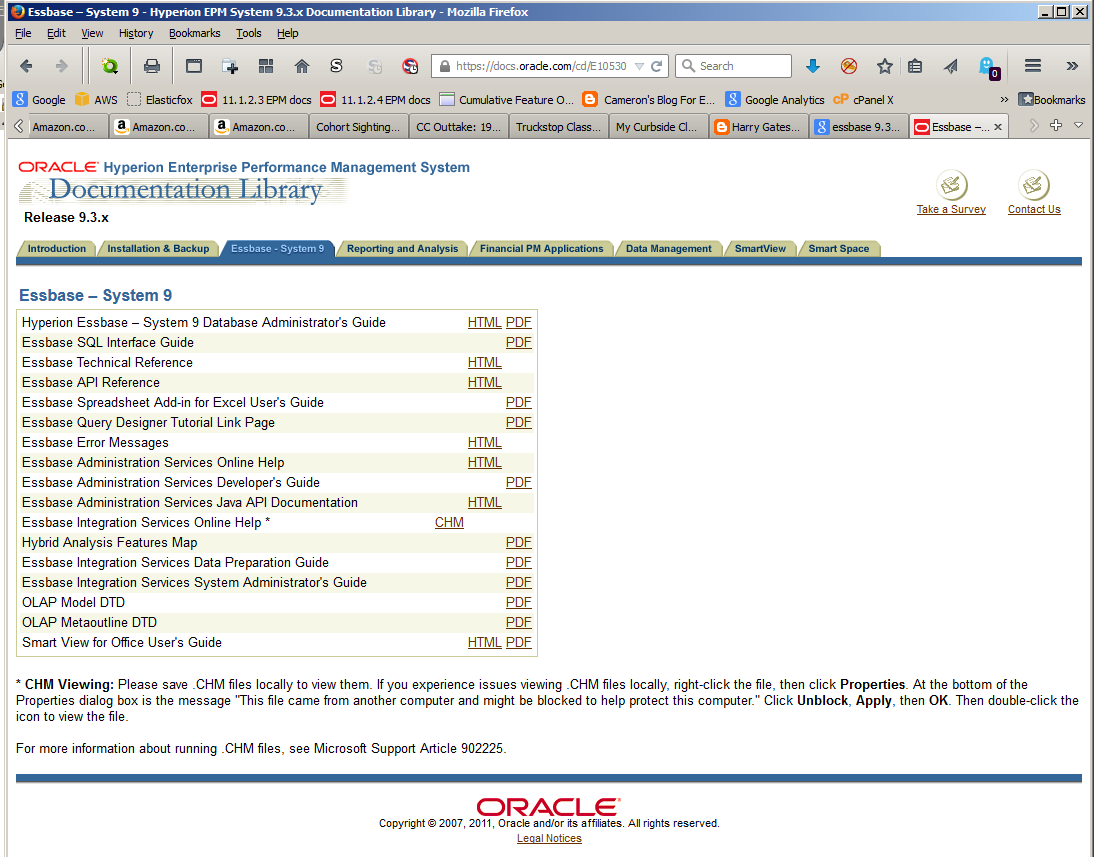Viewport: 1094px width, 857px height.
Task: Open the list all tabs dropdown
Action: click(x=1079, y=126)
